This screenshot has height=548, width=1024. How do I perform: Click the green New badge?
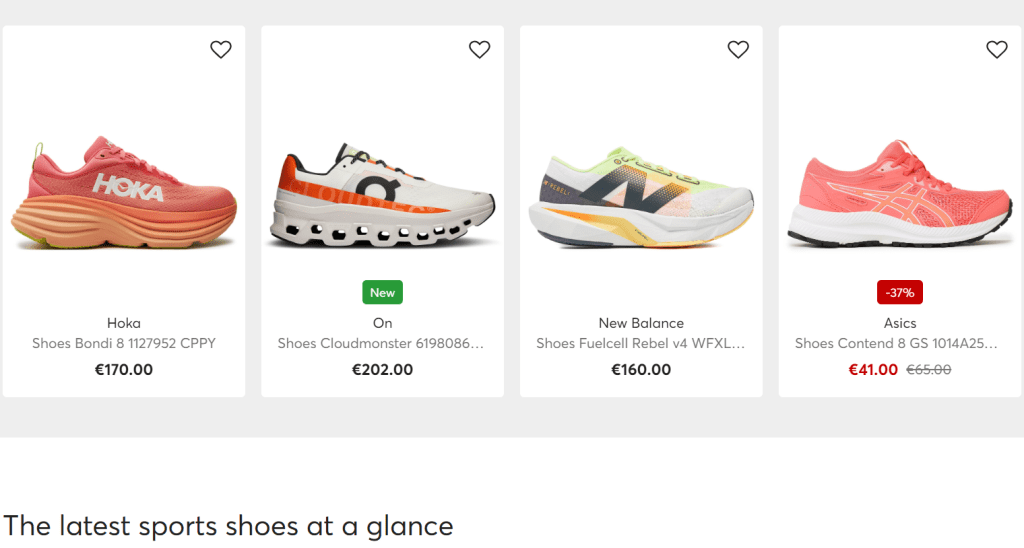tap(383, 293)
